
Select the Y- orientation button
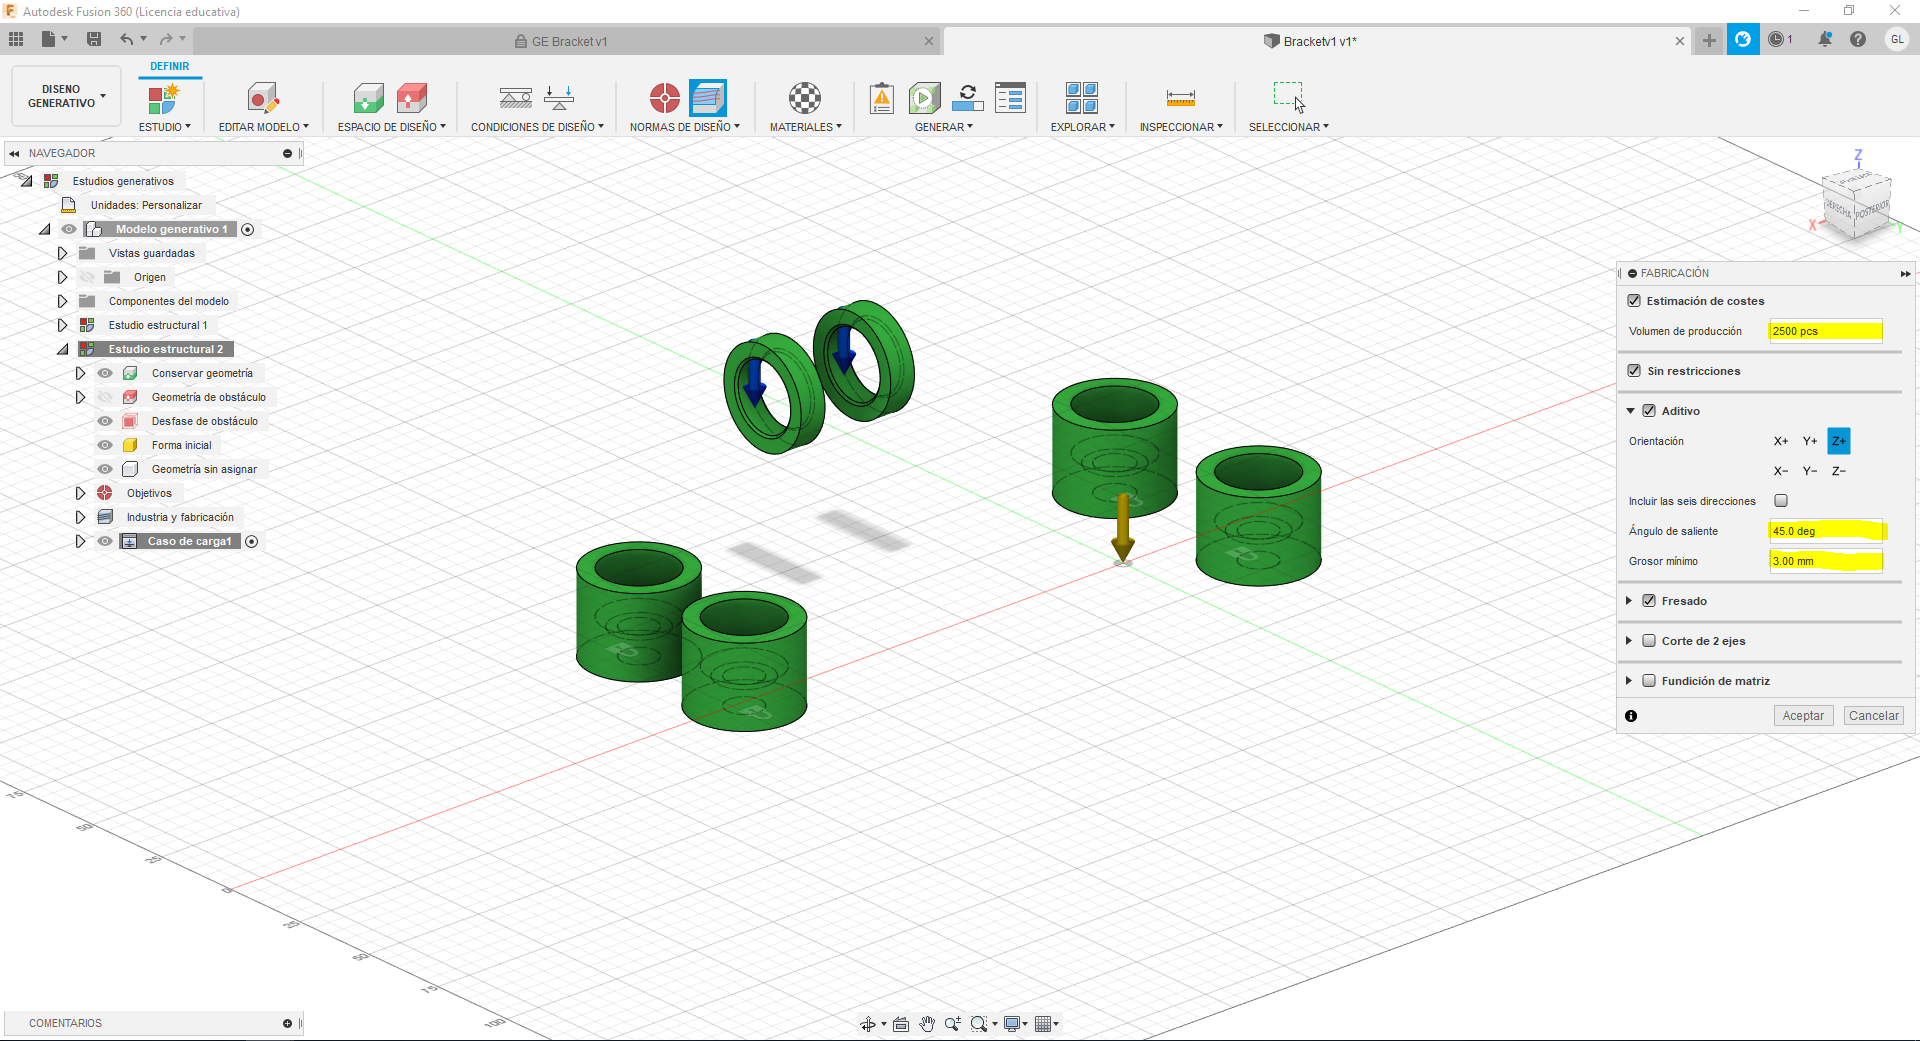click(1810, 471)
